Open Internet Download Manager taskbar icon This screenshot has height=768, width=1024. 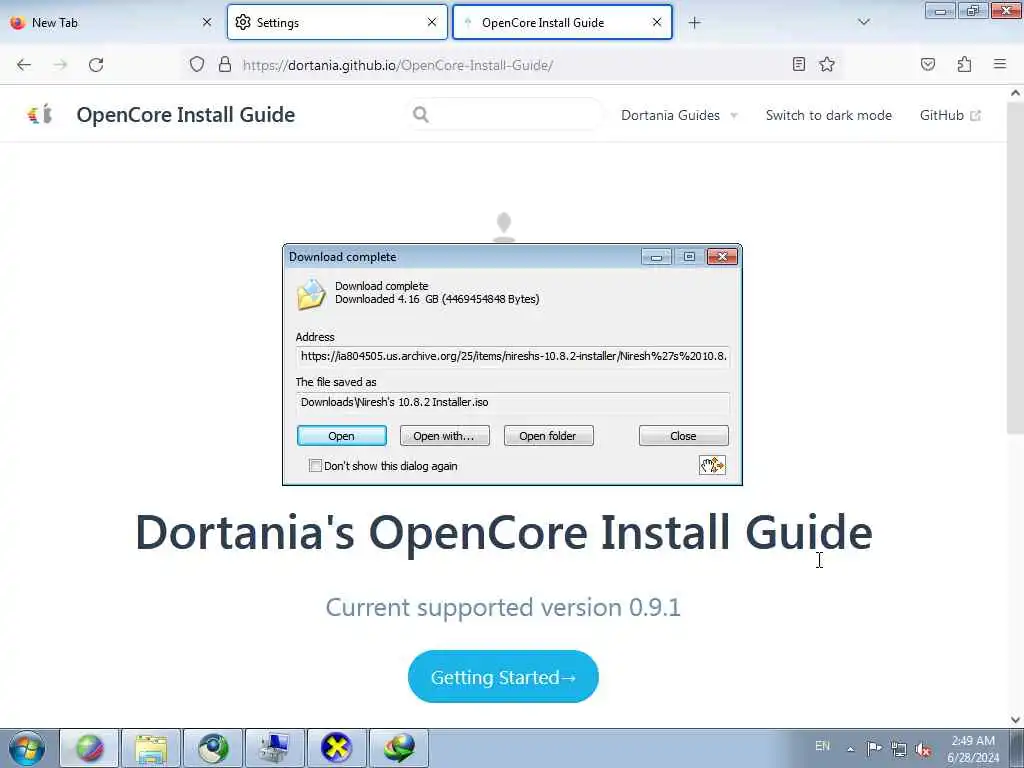(x=398, y=748)
